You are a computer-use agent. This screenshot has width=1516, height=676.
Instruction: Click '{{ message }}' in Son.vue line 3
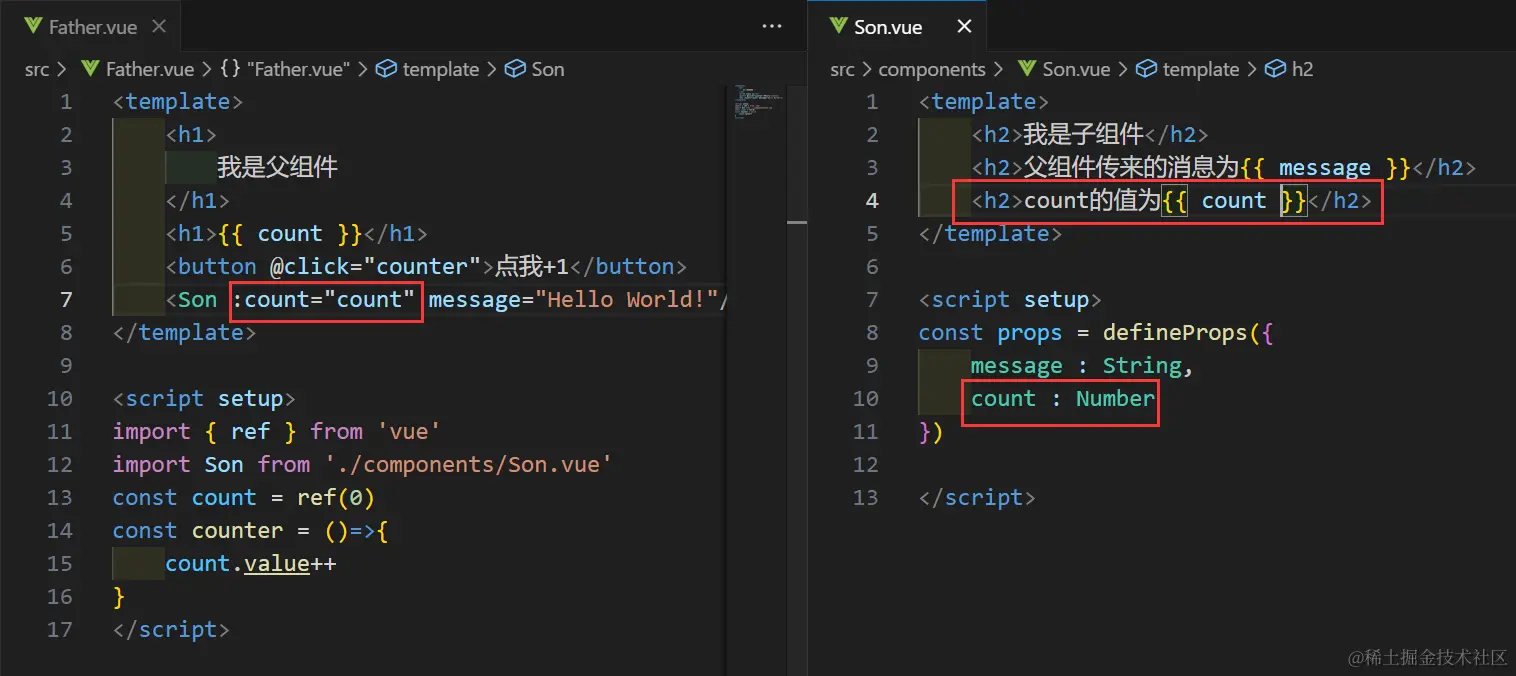tap(1325, 167)
